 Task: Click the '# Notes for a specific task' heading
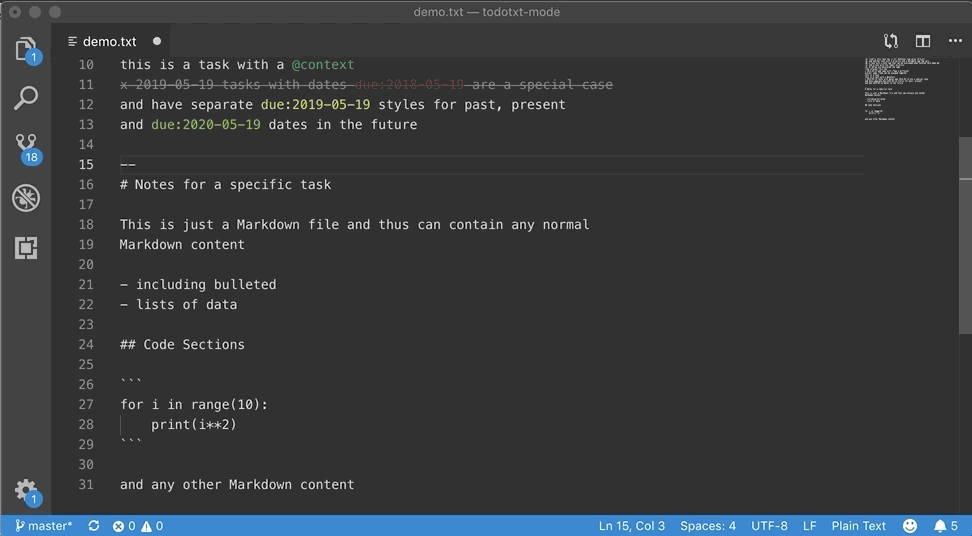226,185
